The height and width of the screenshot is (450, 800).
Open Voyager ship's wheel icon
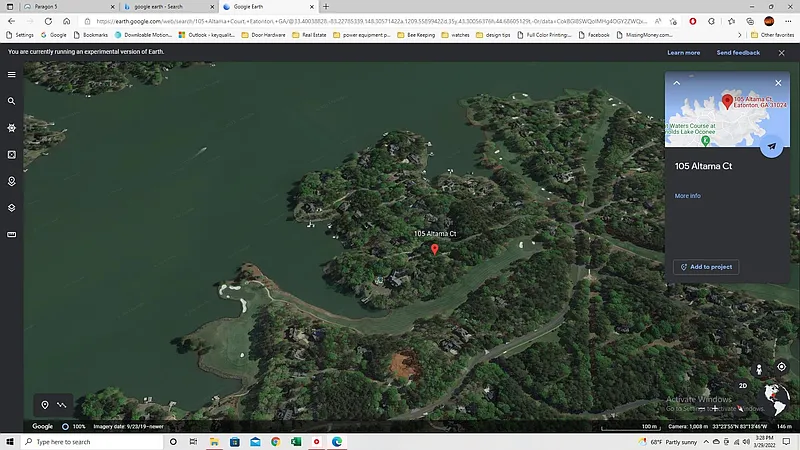[12, 128]
